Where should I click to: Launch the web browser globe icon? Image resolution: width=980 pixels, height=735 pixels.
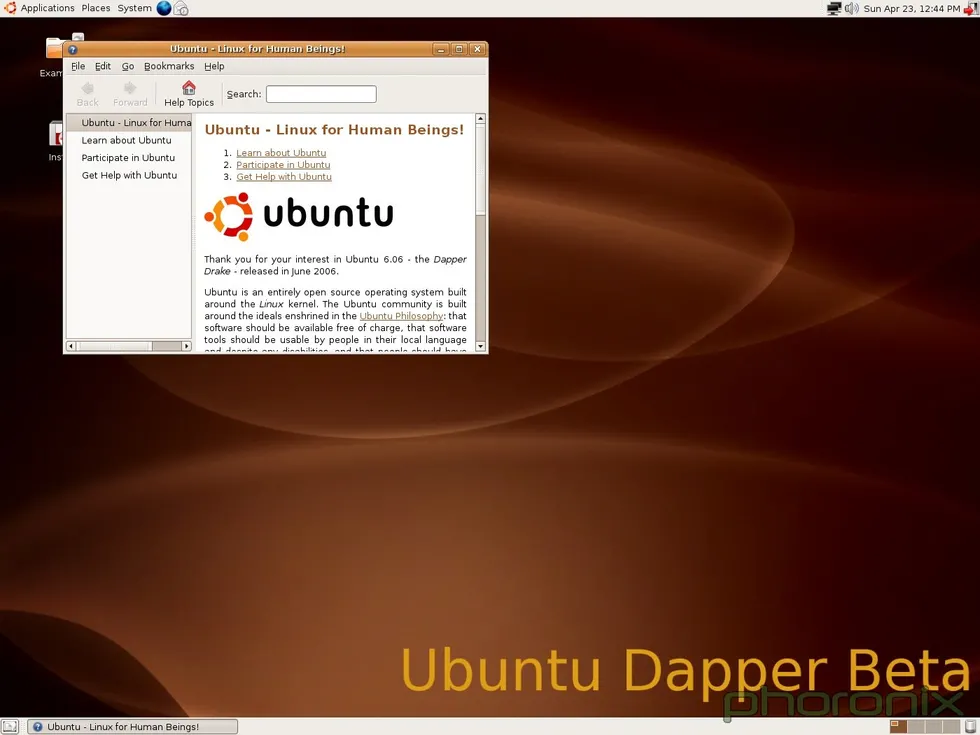click(164, 8)
